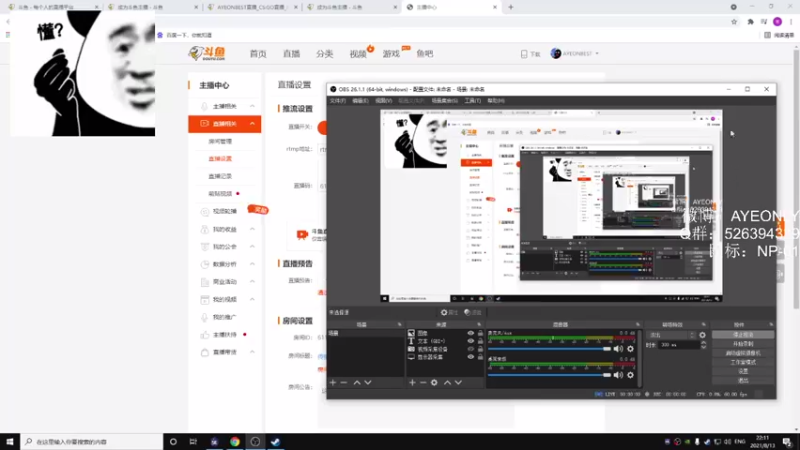The image size is (800, 450).
Task: Bookmark the page with the star icon
Action: click(x=734, y=22)
